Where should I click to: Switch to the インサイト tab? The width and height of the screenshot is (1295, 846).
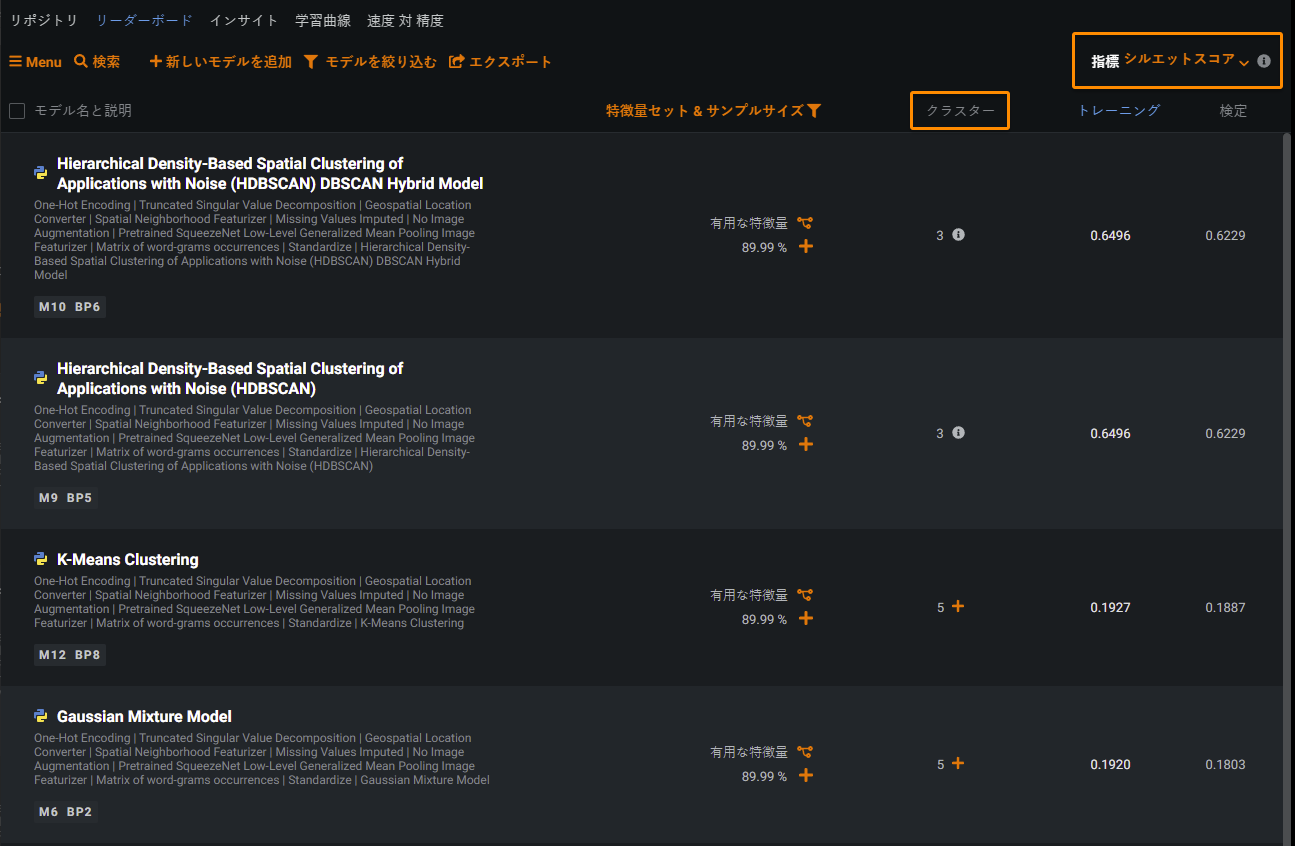tap(244, 20)
